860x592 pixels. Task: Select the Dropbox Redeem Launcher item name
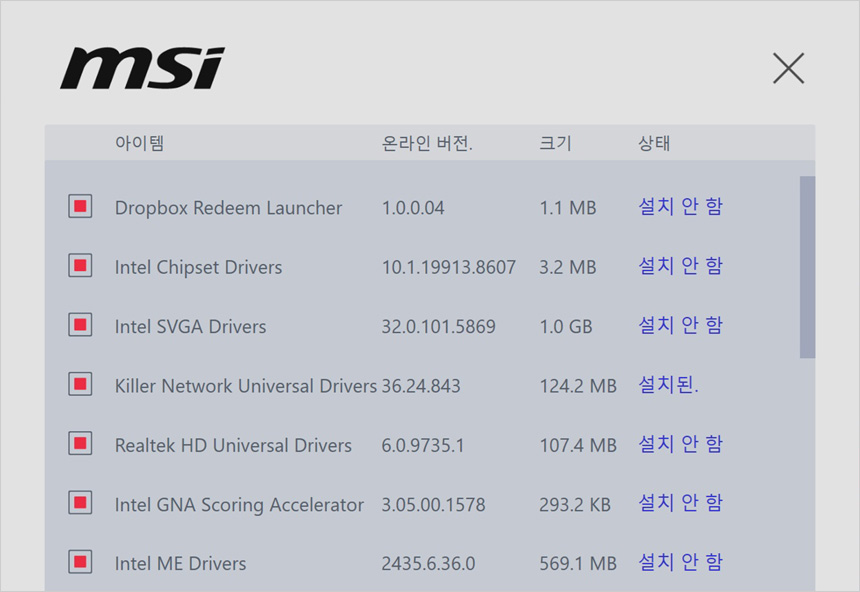[x=228, y=208]
